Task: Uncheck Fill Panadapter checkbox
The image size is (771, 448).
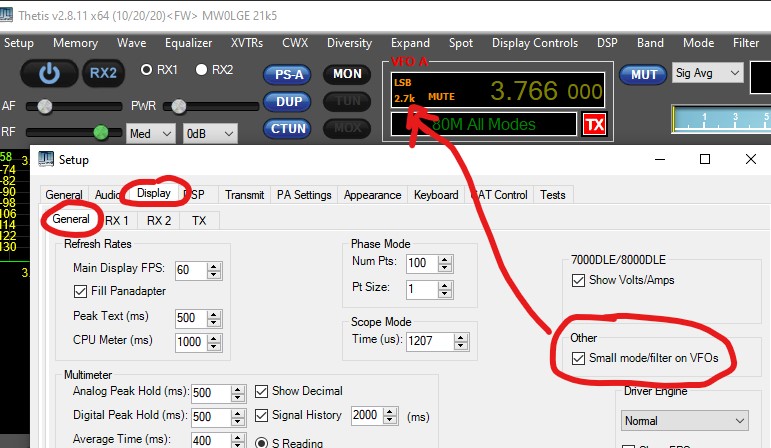Action: (81, 292)
